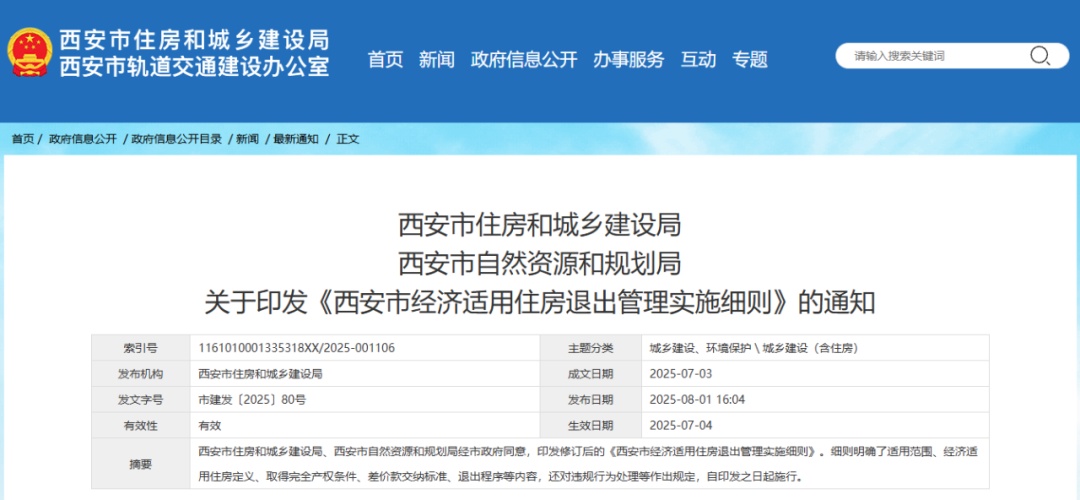
Task: Click the 发布机构 label cell
Action: click(x=141, y=374)
